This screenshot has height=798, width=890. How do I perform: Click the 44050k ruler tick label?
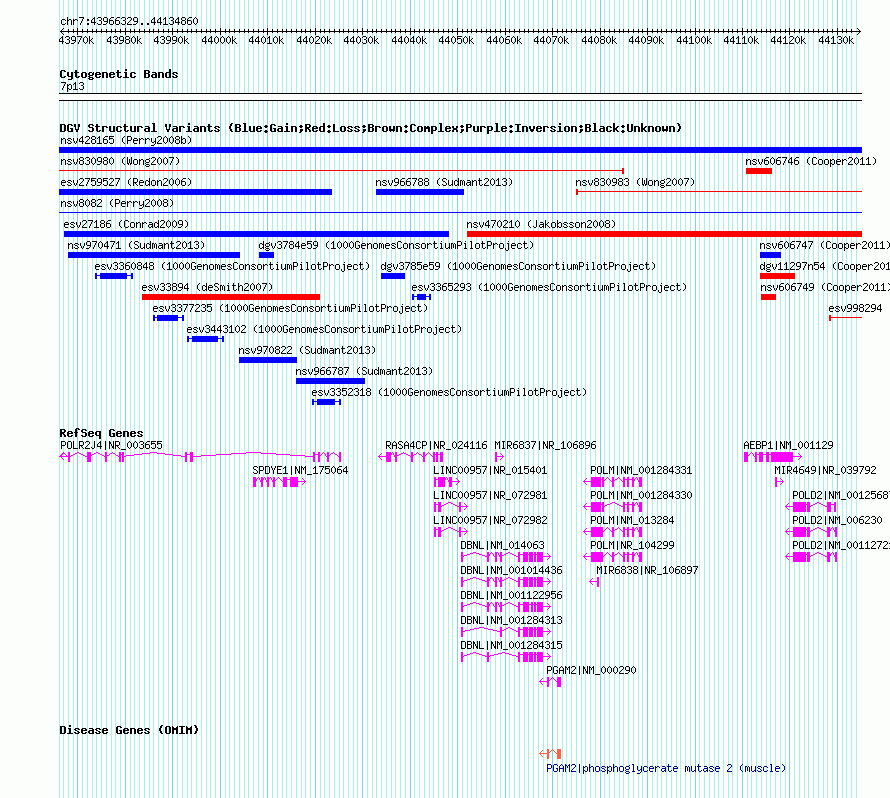[x=456, y=40]
